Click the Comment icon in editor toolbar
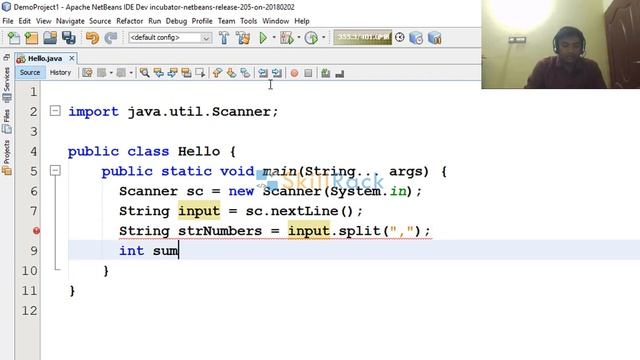The image size is (640, 360). tap(325, 73)
